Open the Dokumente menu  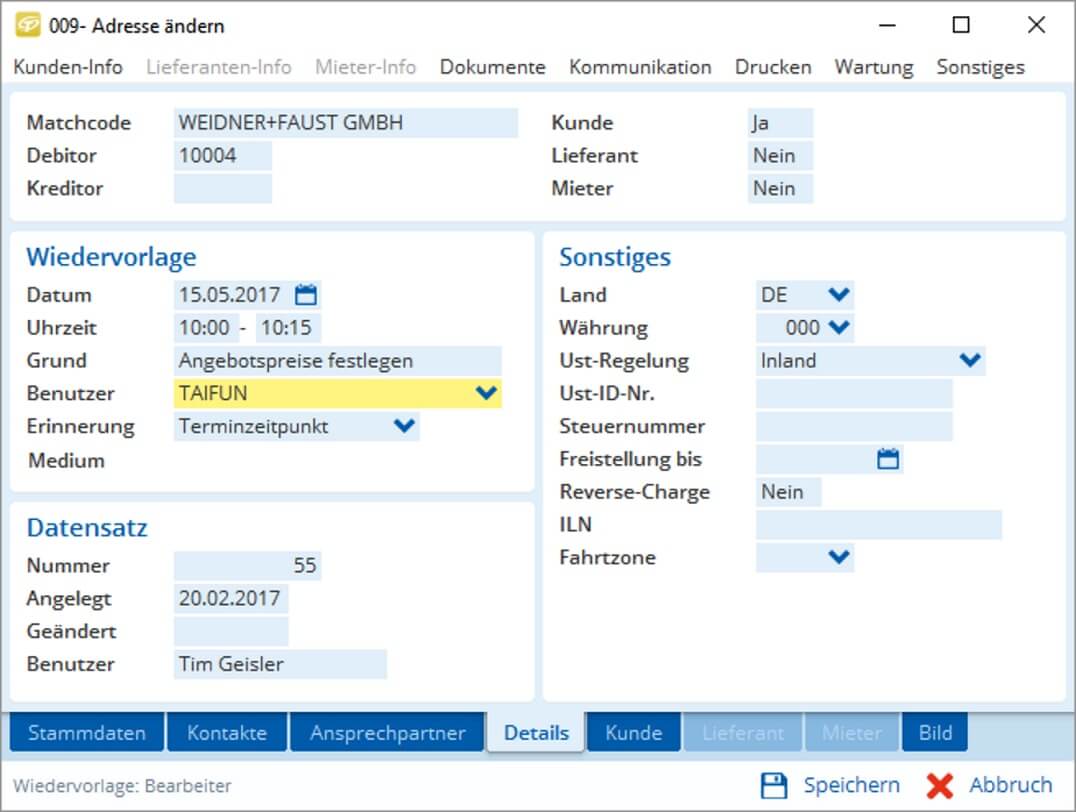(492, 67)
